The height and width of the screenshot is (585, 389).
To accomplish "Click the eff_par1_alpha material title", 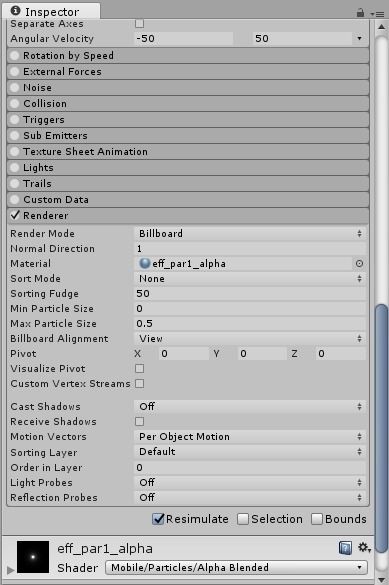I will [105, 548].
